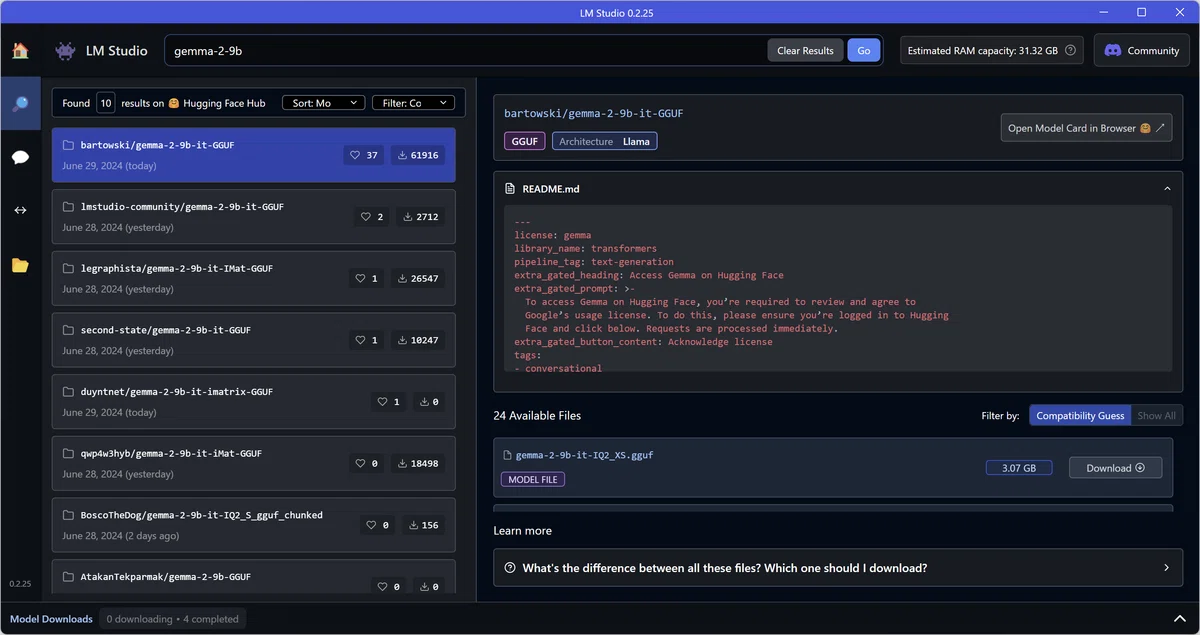Open the Local Server double-arrow icon
The height and width of the screenshot is (635, 1200).
[20, 210]
